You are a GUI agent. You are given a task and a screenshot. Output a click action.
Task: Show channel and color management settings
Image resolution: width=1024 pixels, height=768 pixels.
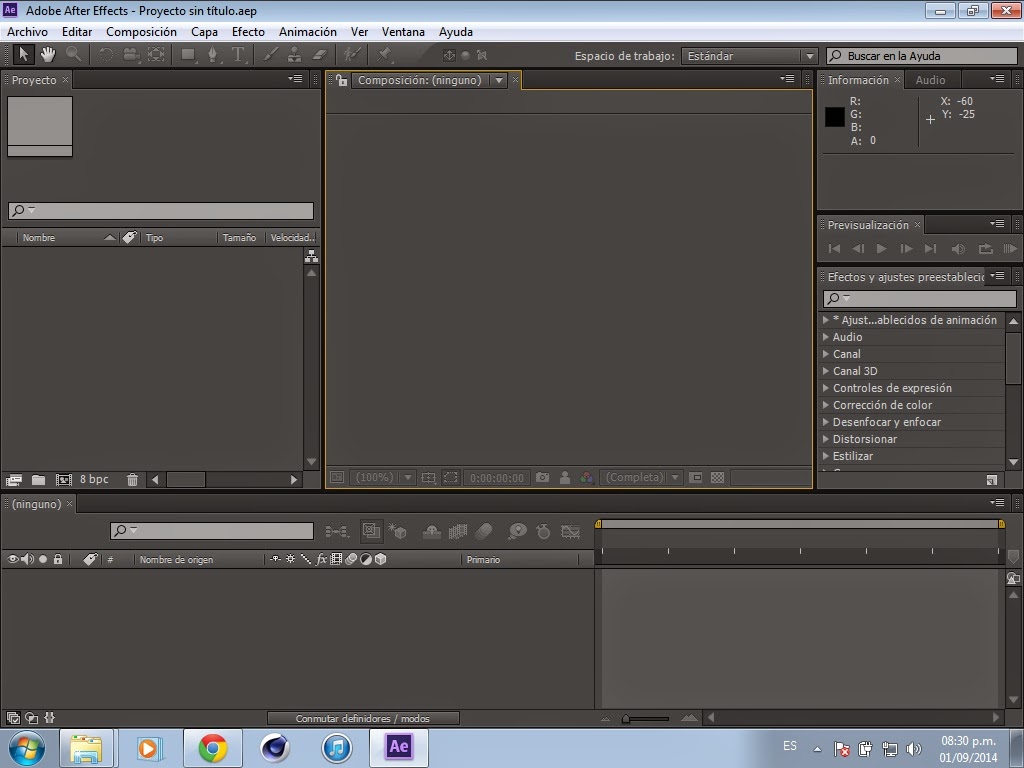tap(586, 477)
